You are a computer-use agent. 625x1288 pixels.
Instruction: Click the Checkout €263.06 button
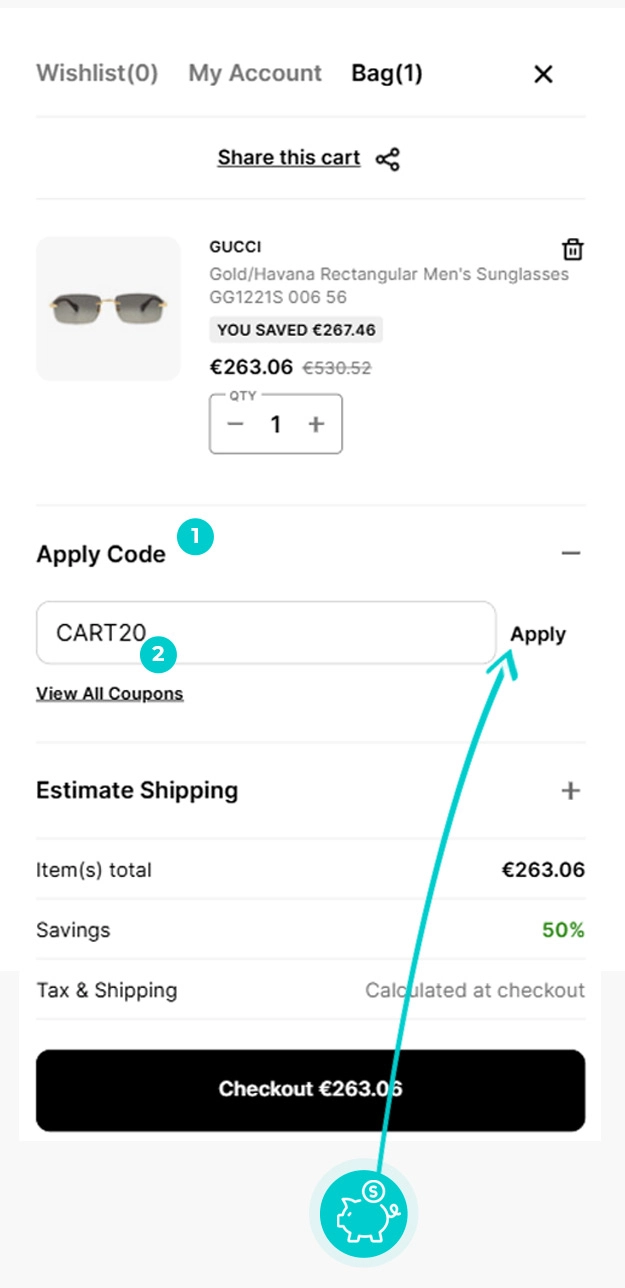coord(310,1089)
